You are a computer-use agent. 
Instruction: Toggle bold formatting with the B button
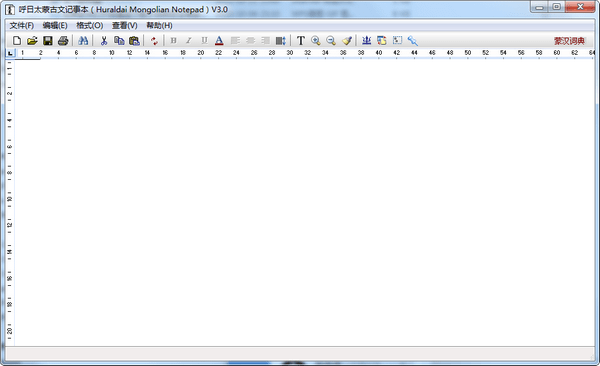173,41
